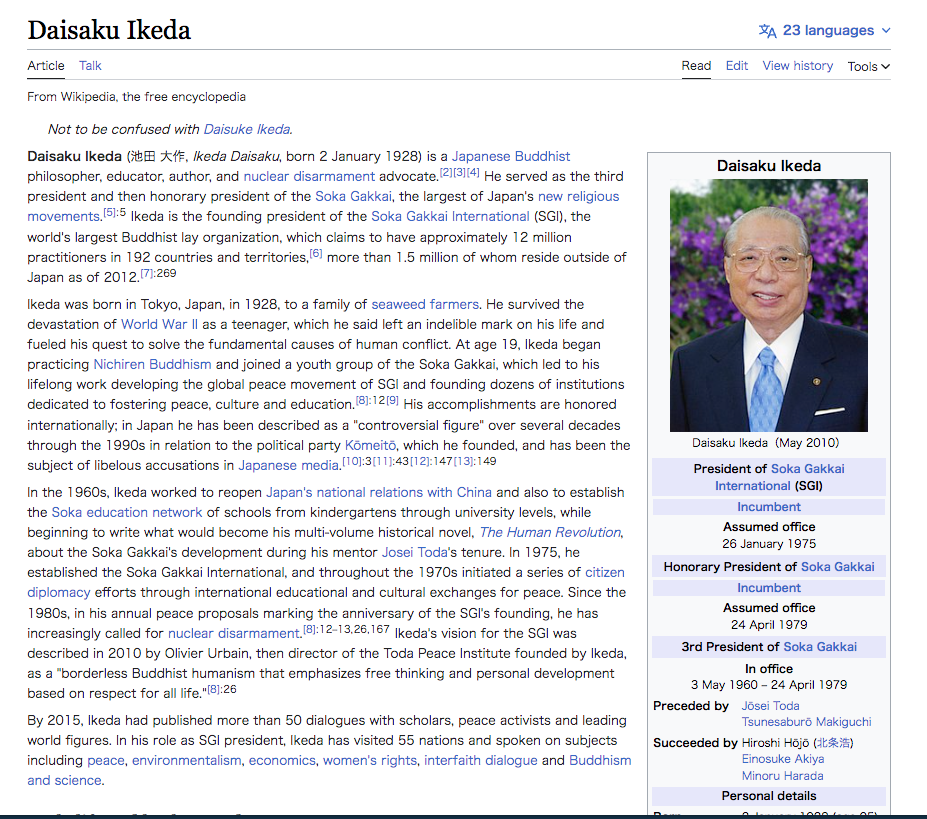927x819 pixels.
Task: Visit the Josei Toda link in article text
Action: tap(414, 553)
